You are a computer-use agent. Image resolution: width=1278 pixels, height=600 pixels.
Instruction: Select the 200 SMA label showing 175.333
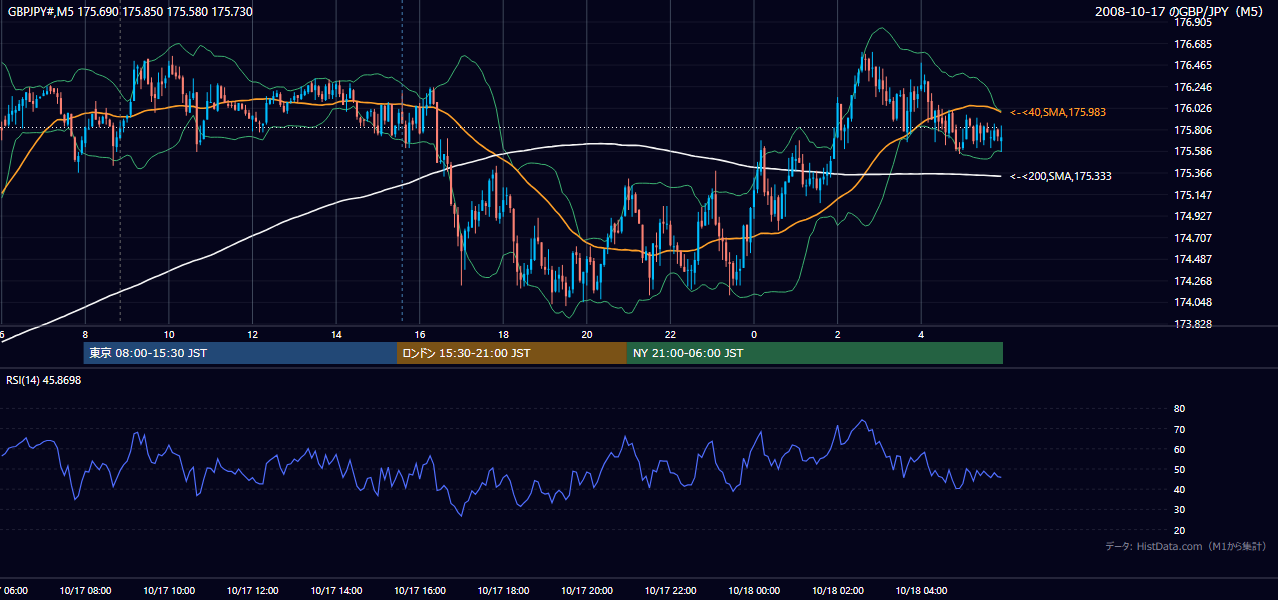tap(1061, 176)
